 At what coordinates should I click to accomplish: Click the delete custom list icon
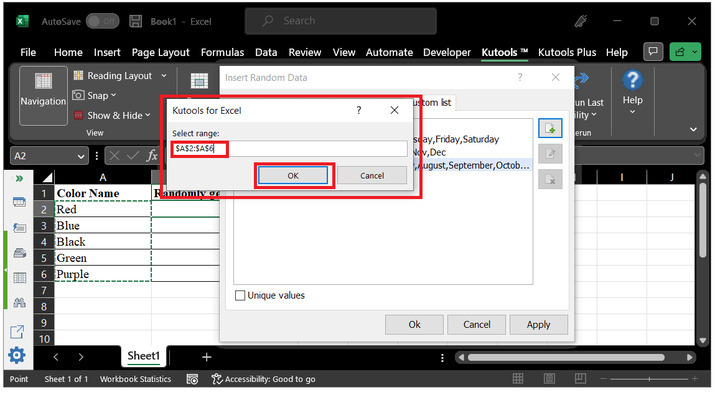[x=550, y=179]
